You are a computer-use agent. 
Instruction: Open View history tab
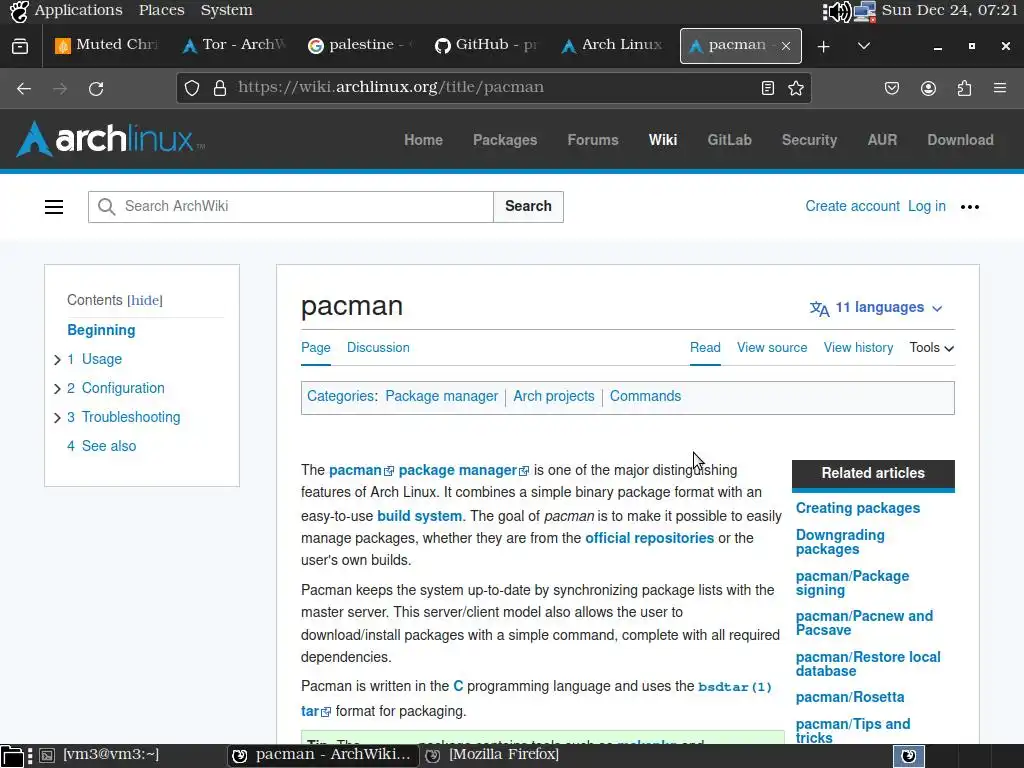pyautogui.click(x=858, y=347)
